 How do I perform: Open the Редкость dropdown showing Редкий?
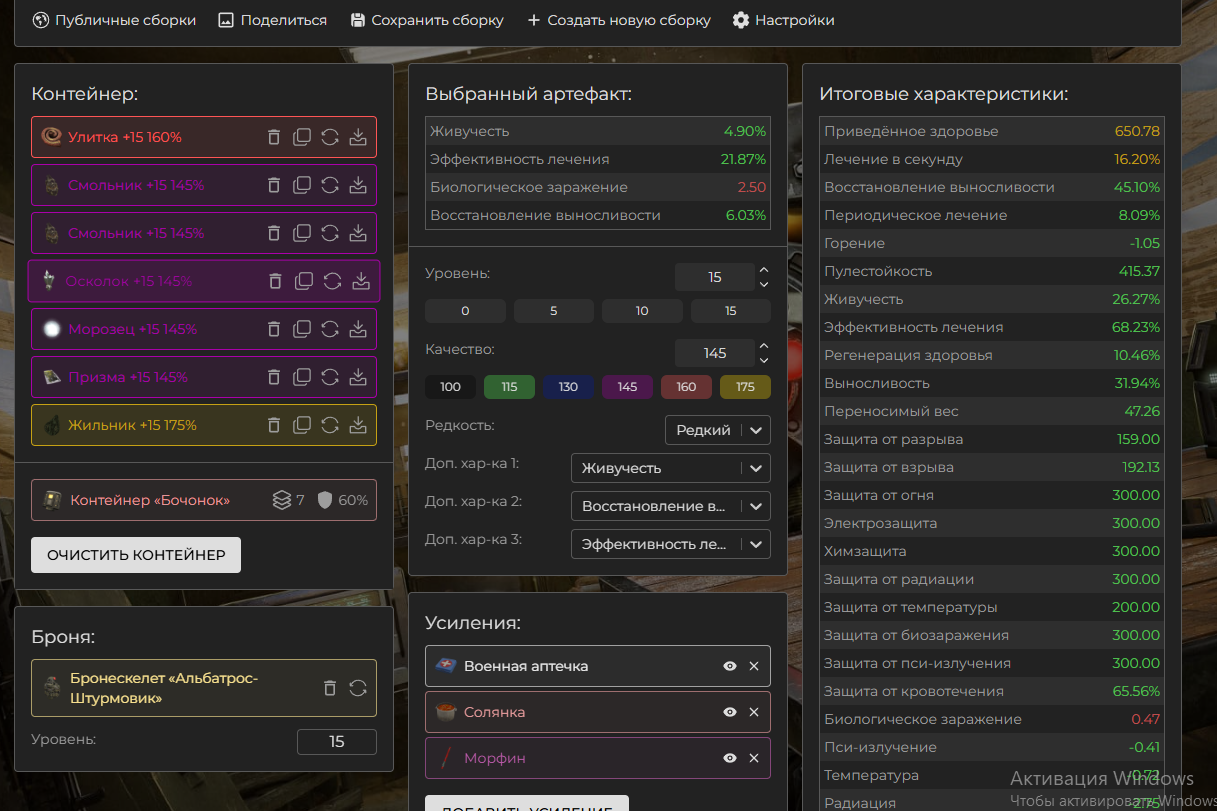[x=717, y=430]
